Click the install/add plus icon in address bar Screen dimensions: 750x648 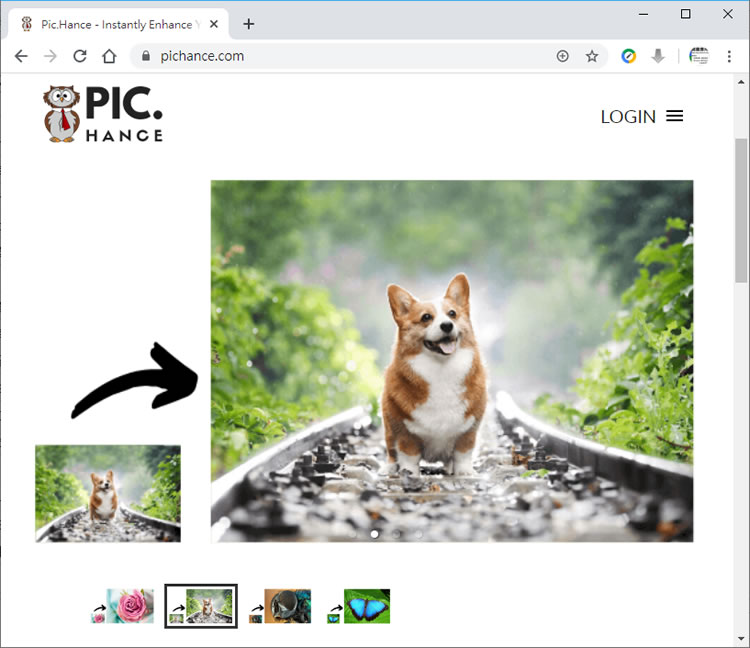point(563,56)
